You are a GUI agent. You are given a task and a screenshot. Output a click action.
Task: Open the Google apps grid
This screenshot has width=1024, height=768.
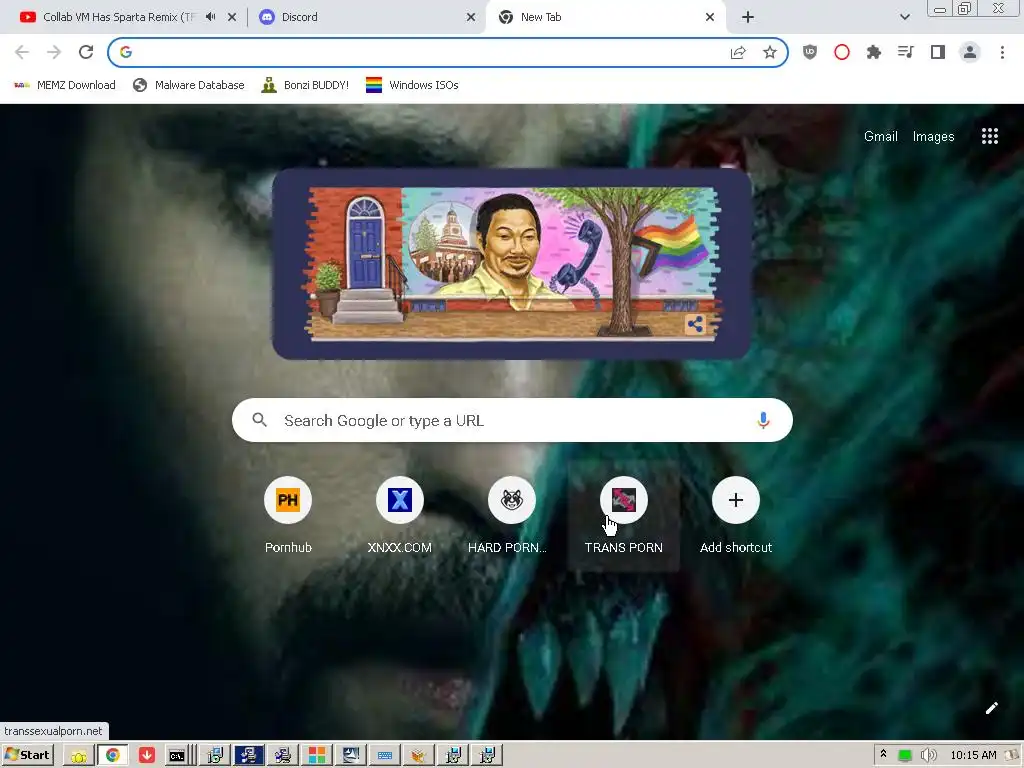(990, 136)
